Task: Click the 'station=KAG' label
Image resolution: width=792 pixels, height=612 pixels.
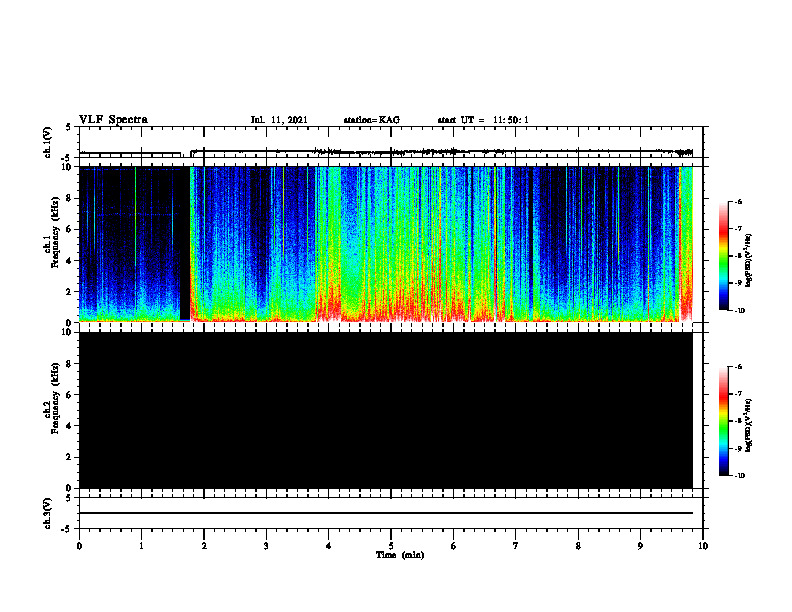Action: coord(371,120)
